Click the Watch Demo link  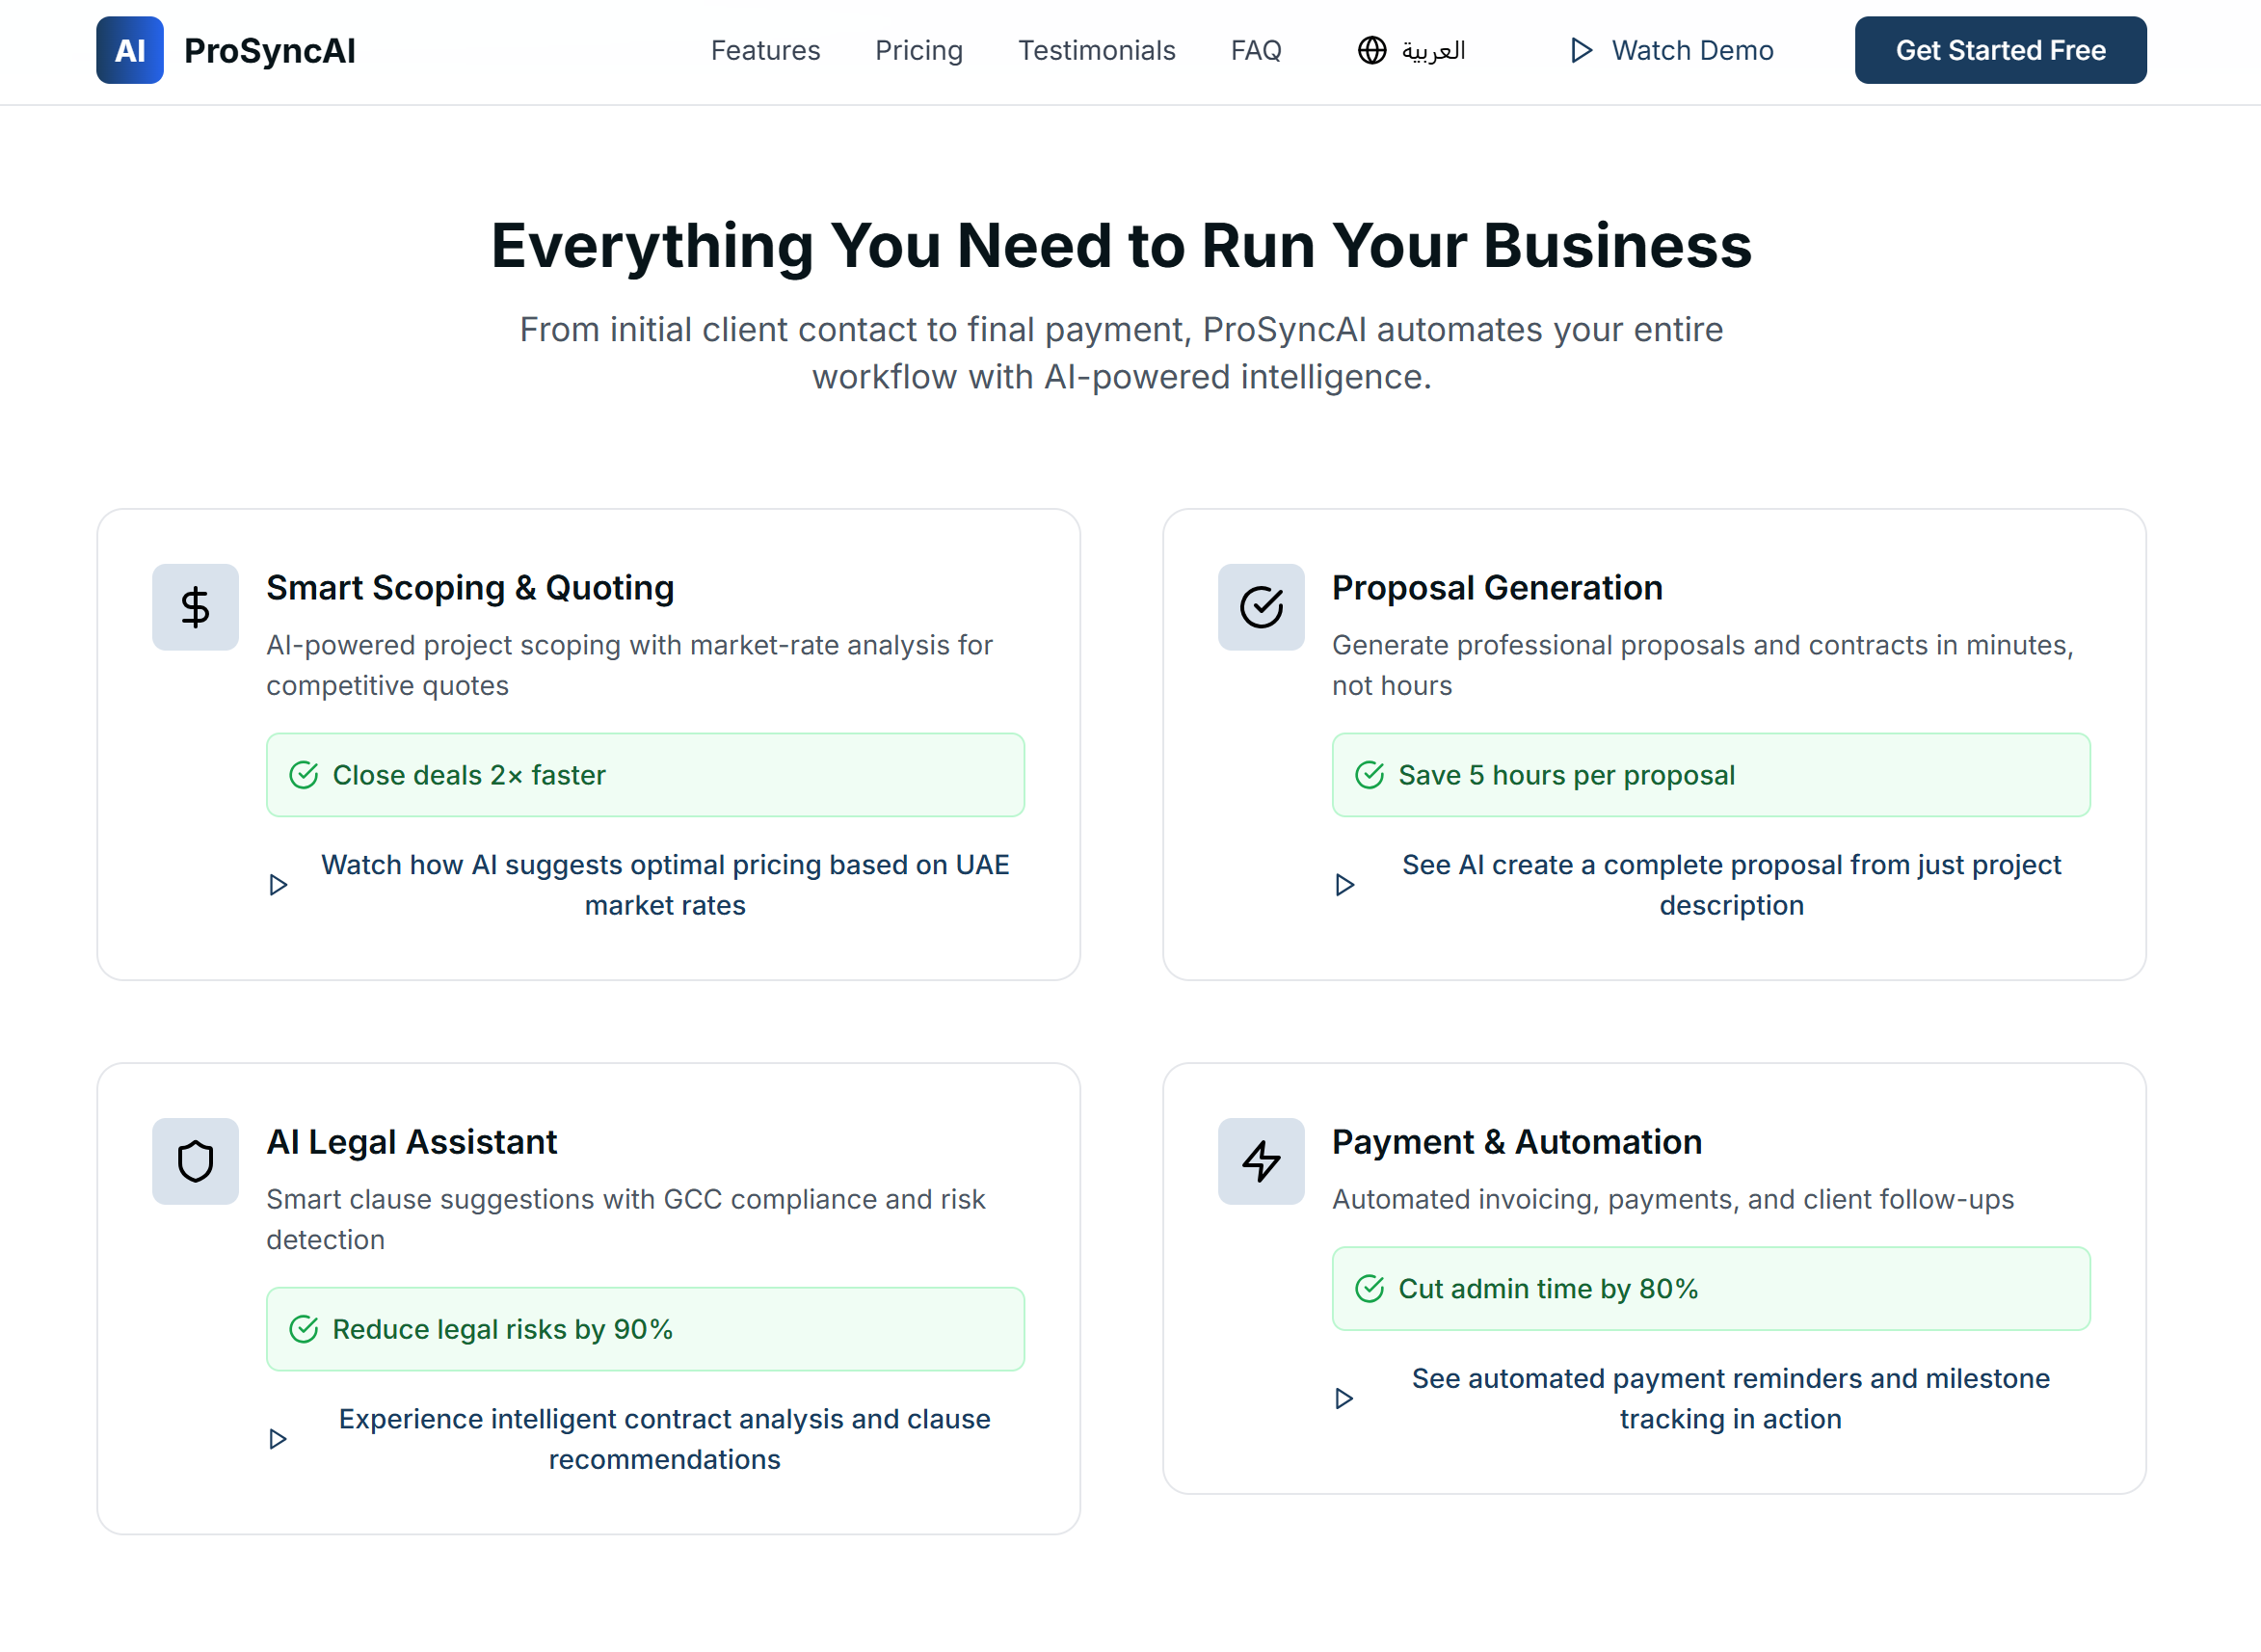click(x=1691, y=50)
